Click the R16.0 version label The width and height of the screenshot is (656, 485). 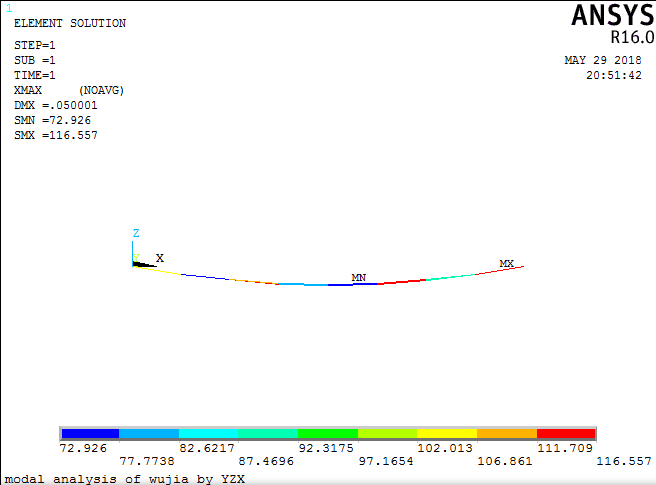(631, 38)
